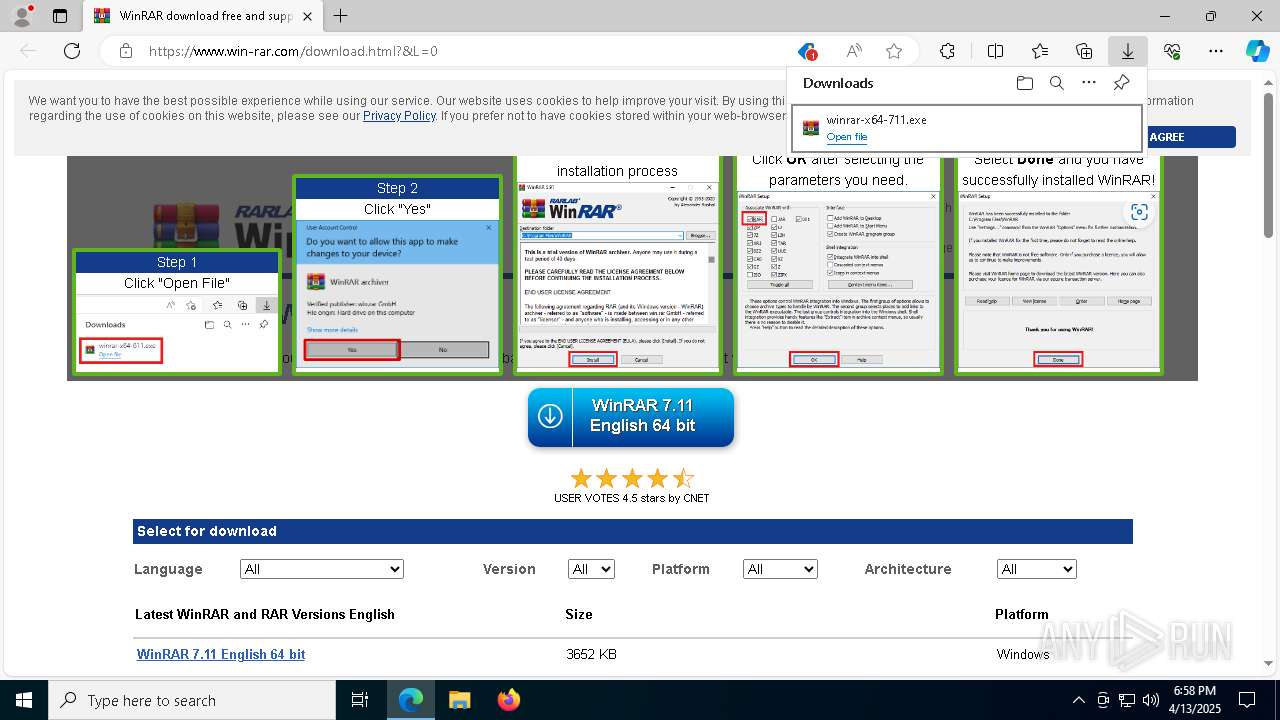
Task: Open the tab actions menu icon
Action: point(60,16)
